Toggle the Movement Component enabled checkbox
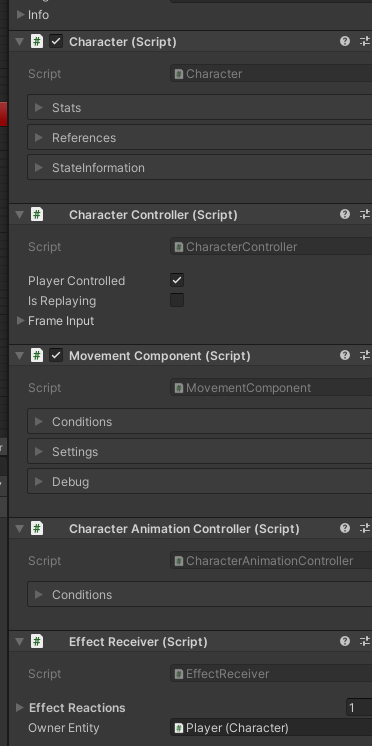The image size is (372, 746). point(56,355)
